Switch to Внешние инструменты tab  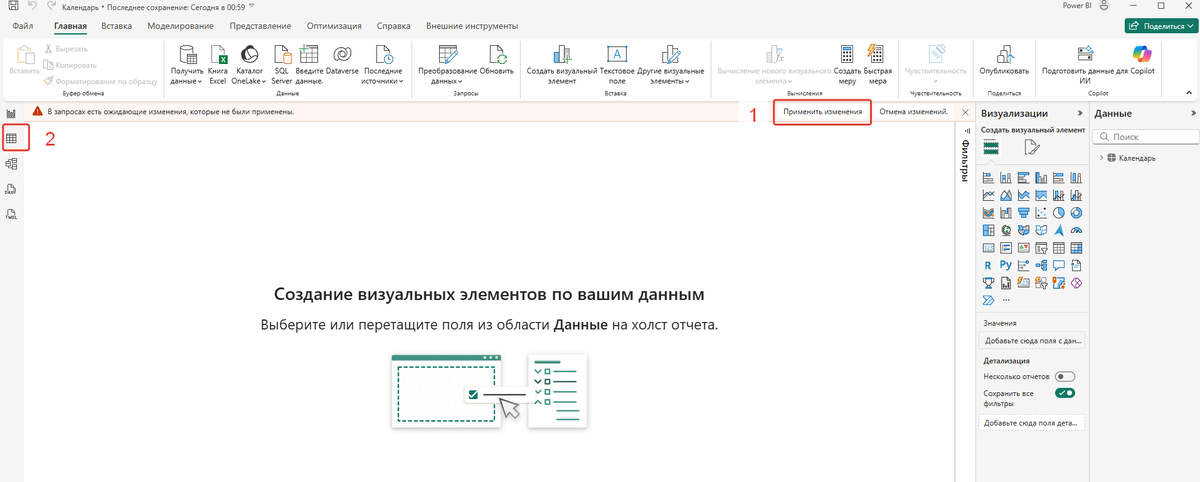[472, 25]
